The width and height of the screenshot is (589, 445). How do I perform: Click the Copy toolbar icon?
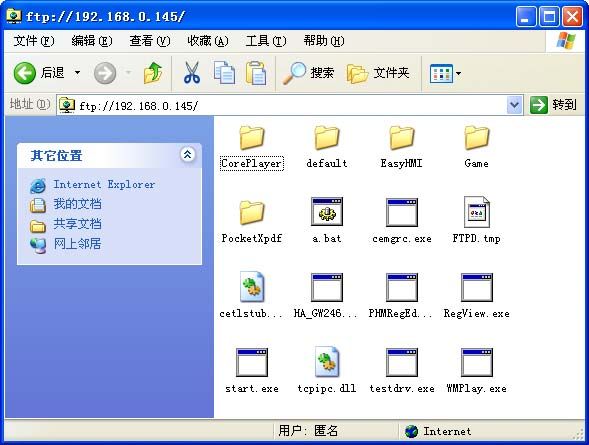pyautogui.click(x=224, y=73)
